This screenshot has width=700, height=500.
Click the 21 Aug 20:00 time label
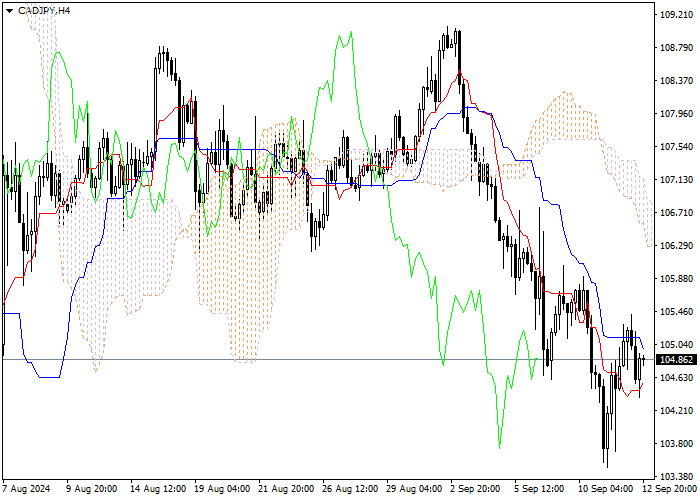[x=287, y=489]
